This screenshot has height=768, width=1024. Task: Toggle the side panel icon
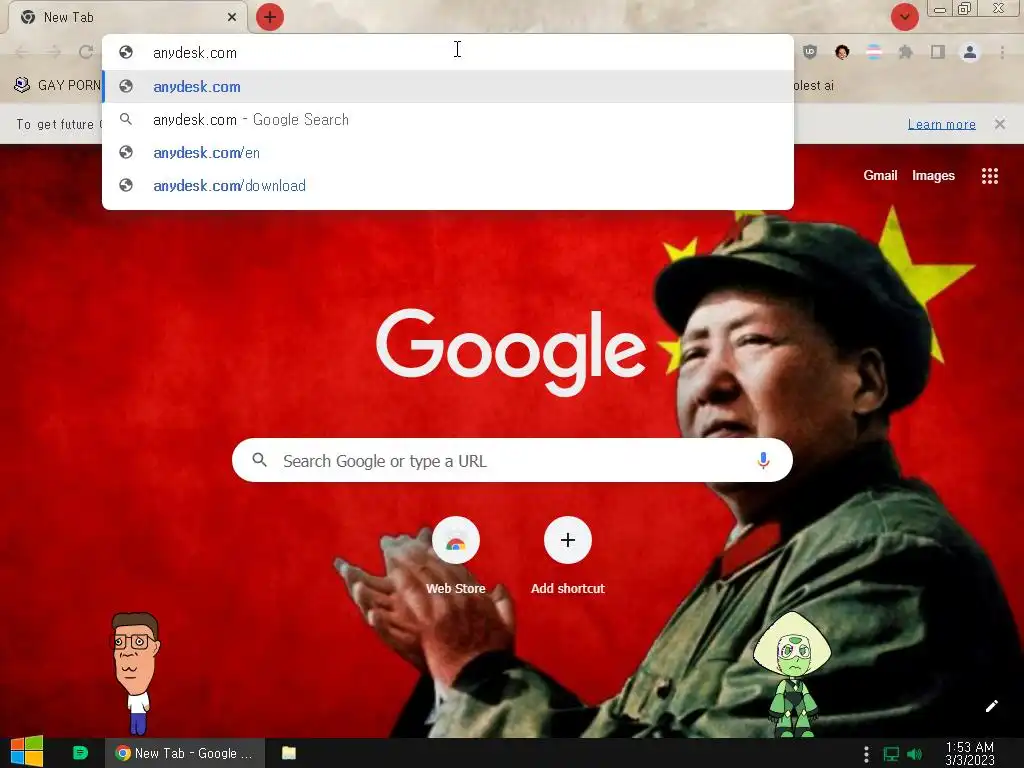(938, 52)
